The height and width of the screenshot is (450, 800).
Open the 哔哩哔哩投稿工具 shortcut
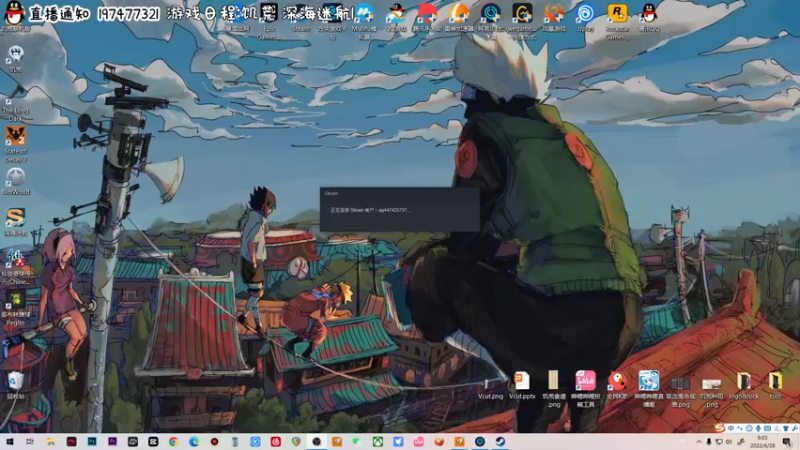click(585, 389)
